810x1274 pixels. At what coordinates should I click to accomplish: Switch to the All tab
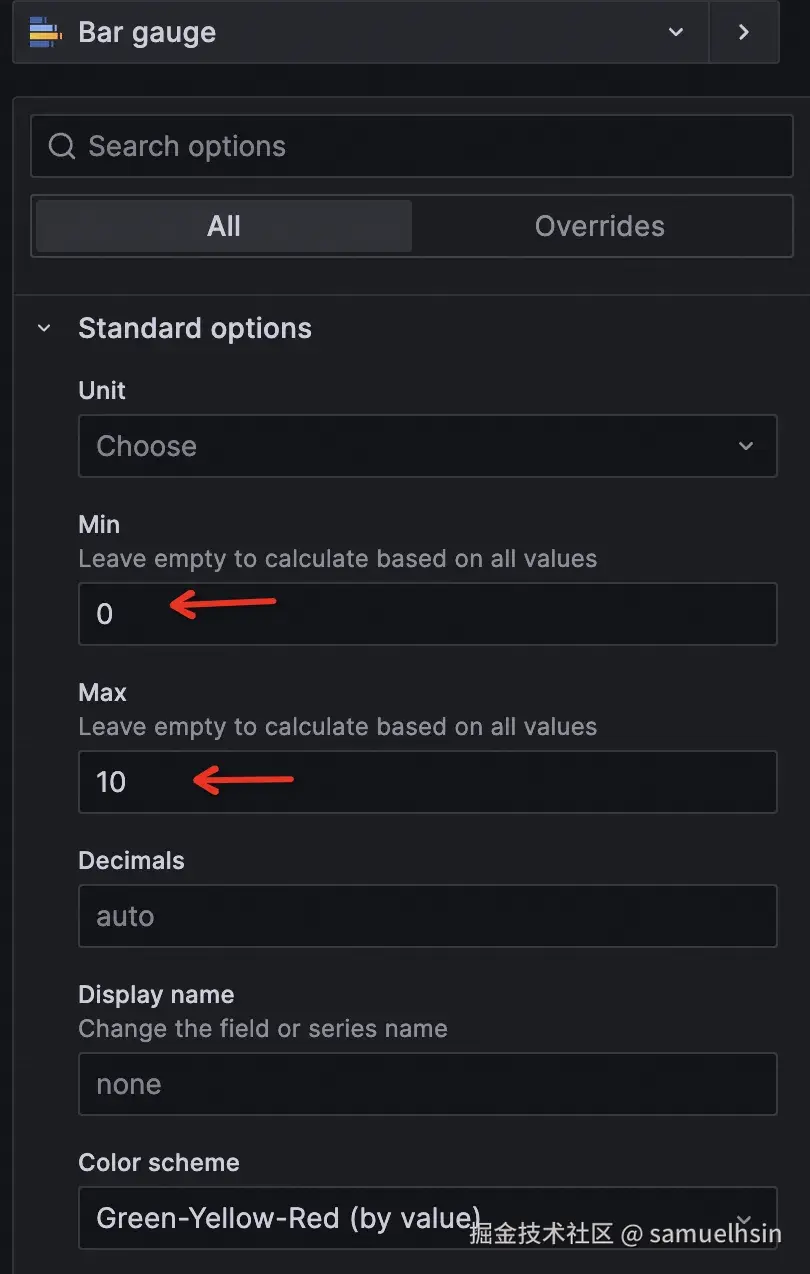pos(224,226)
